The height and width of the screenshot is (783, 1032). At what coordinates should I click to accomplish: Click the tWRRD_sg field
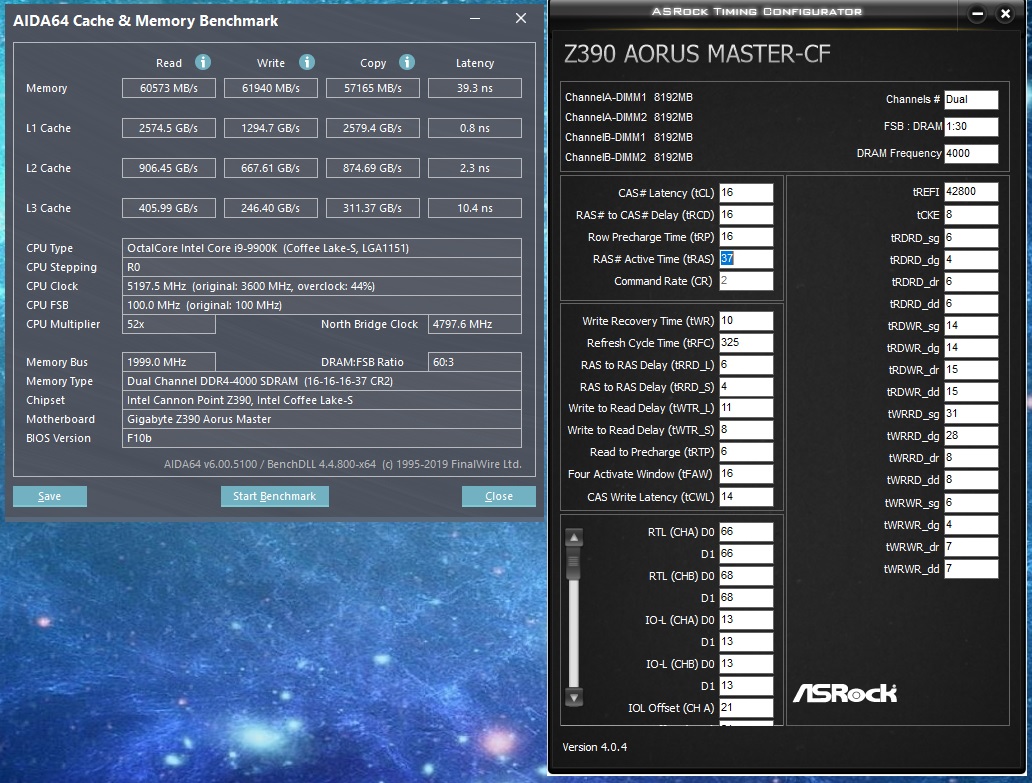[971, 414]
